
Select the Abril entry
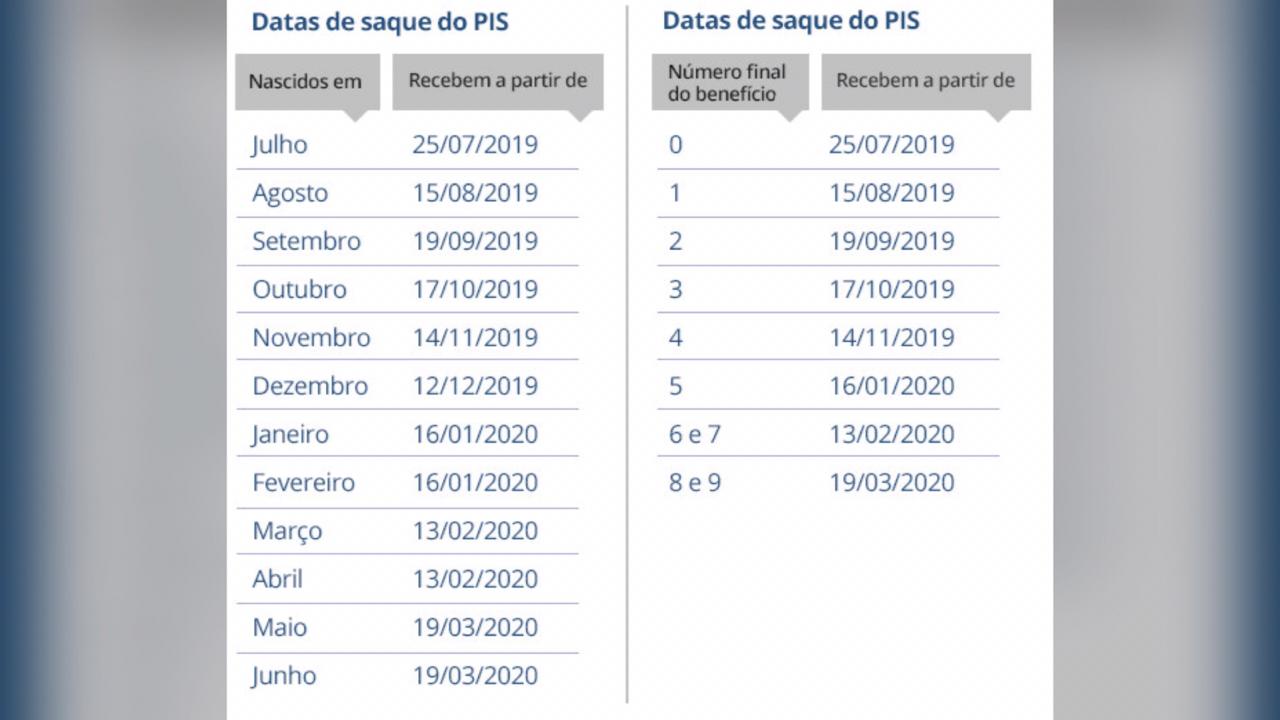point(277,579)
